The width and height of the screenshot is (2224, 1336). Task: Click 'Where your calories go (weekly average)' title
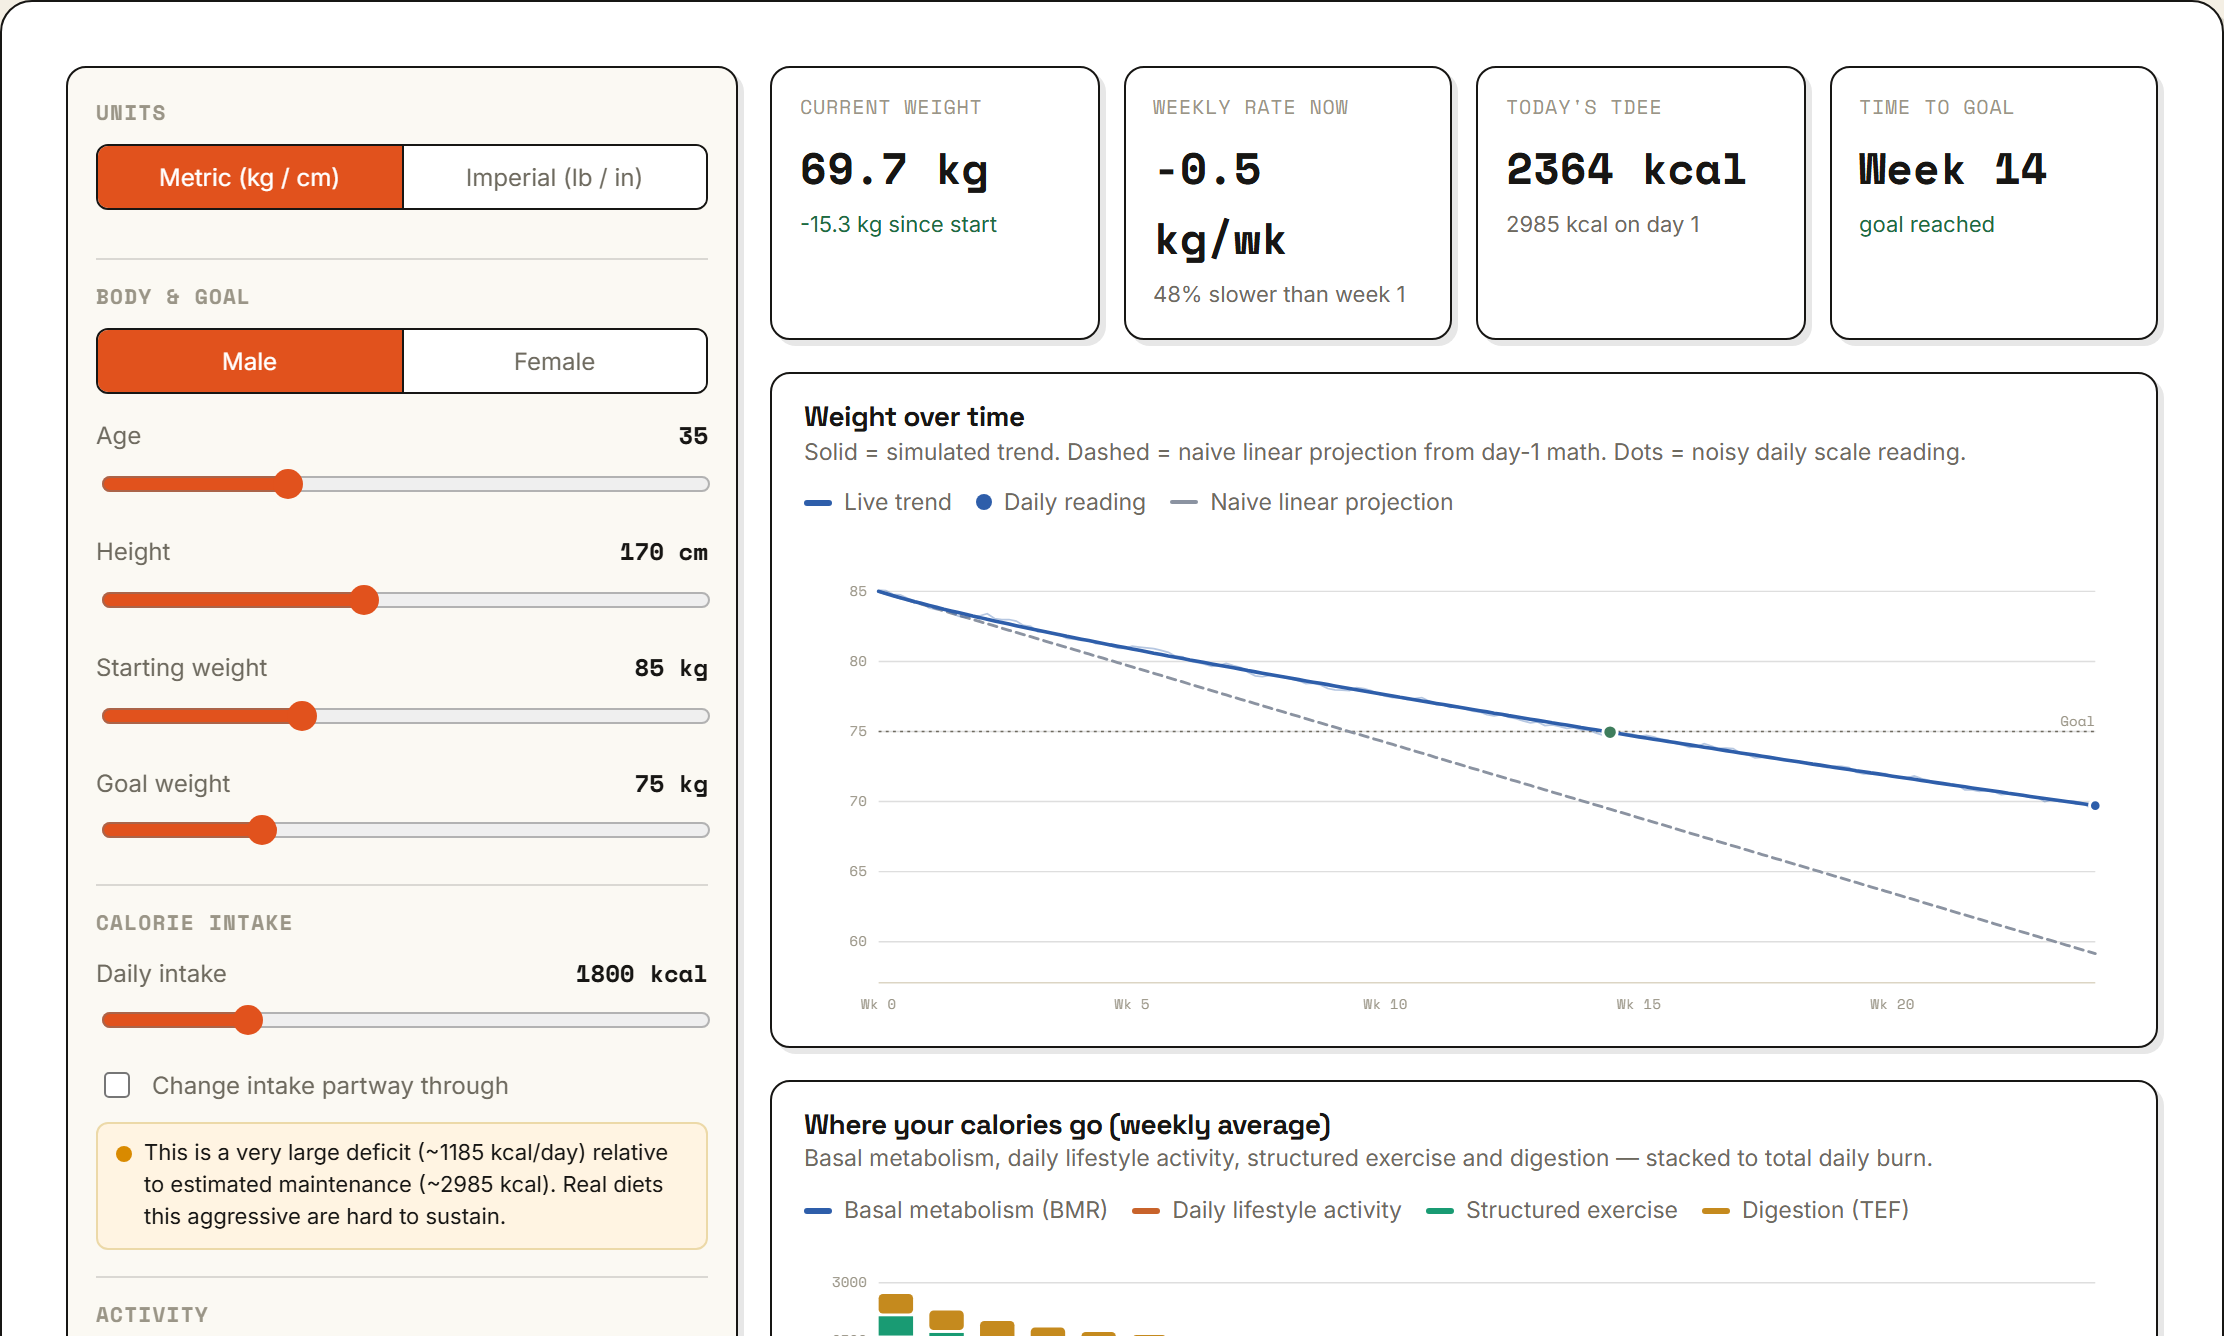tap(1067, 1124)
